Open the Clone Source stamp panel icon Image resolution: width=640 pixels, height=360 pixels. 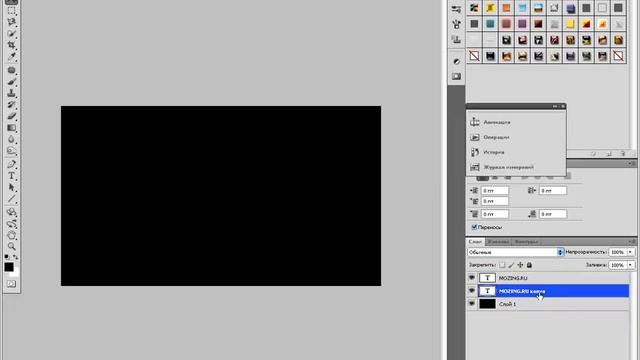pyautogui.click(x=456, y=39)
